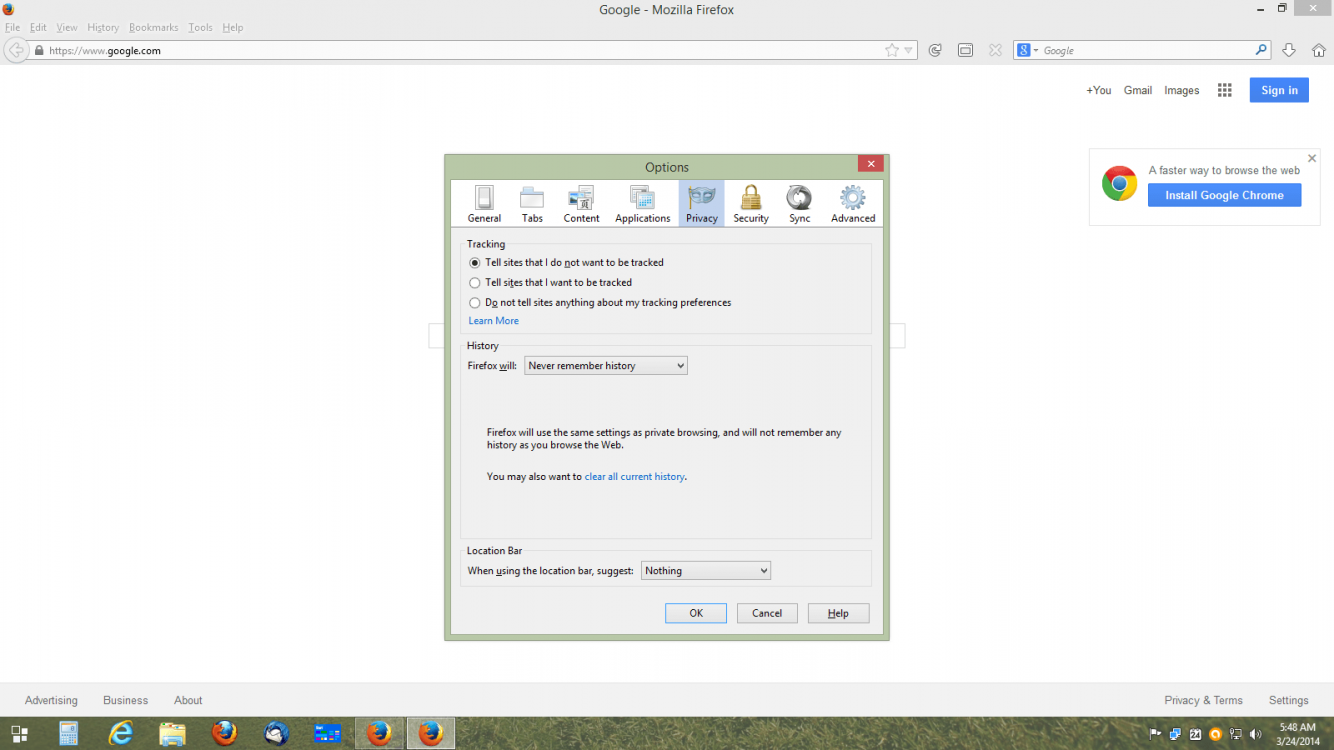Open the History menu
This screenshot has height=750, width=1334.
click(103, 27)
